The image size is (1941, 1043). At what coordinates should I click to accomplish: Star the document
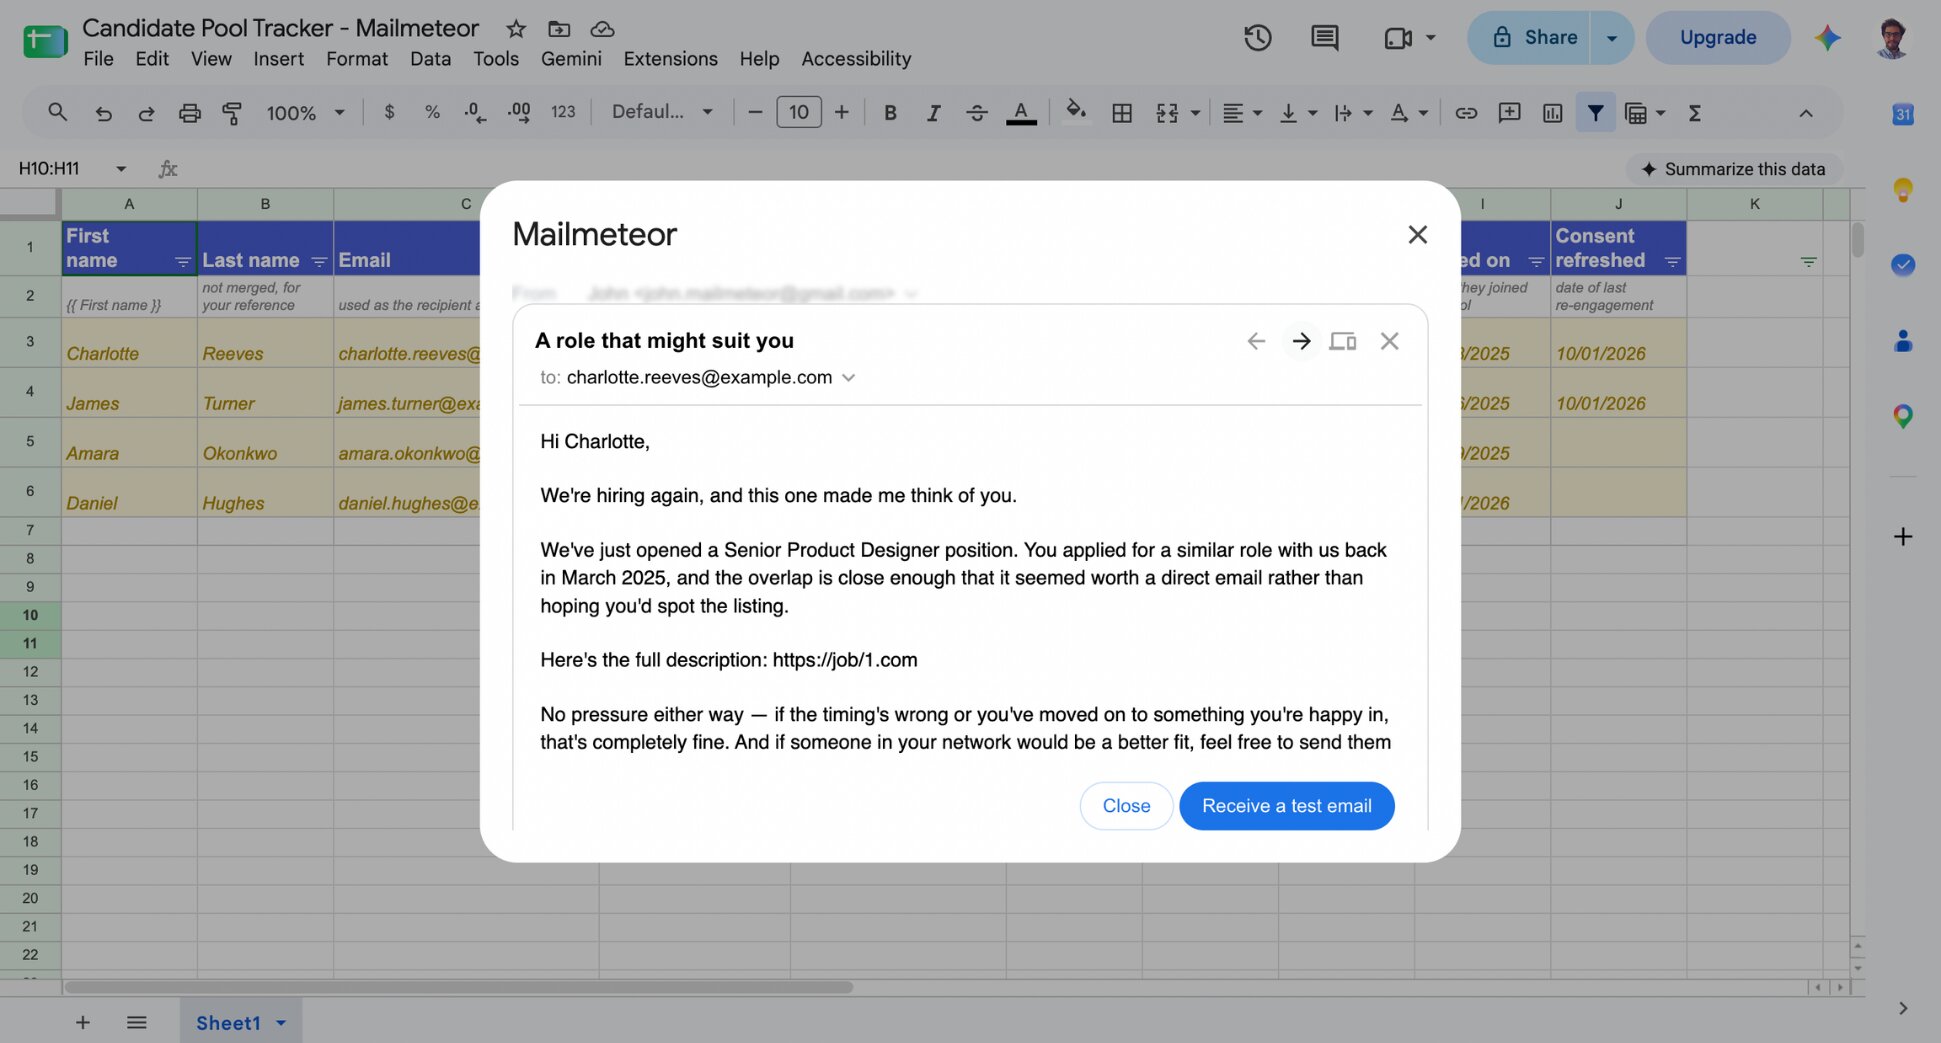point(515,28)
